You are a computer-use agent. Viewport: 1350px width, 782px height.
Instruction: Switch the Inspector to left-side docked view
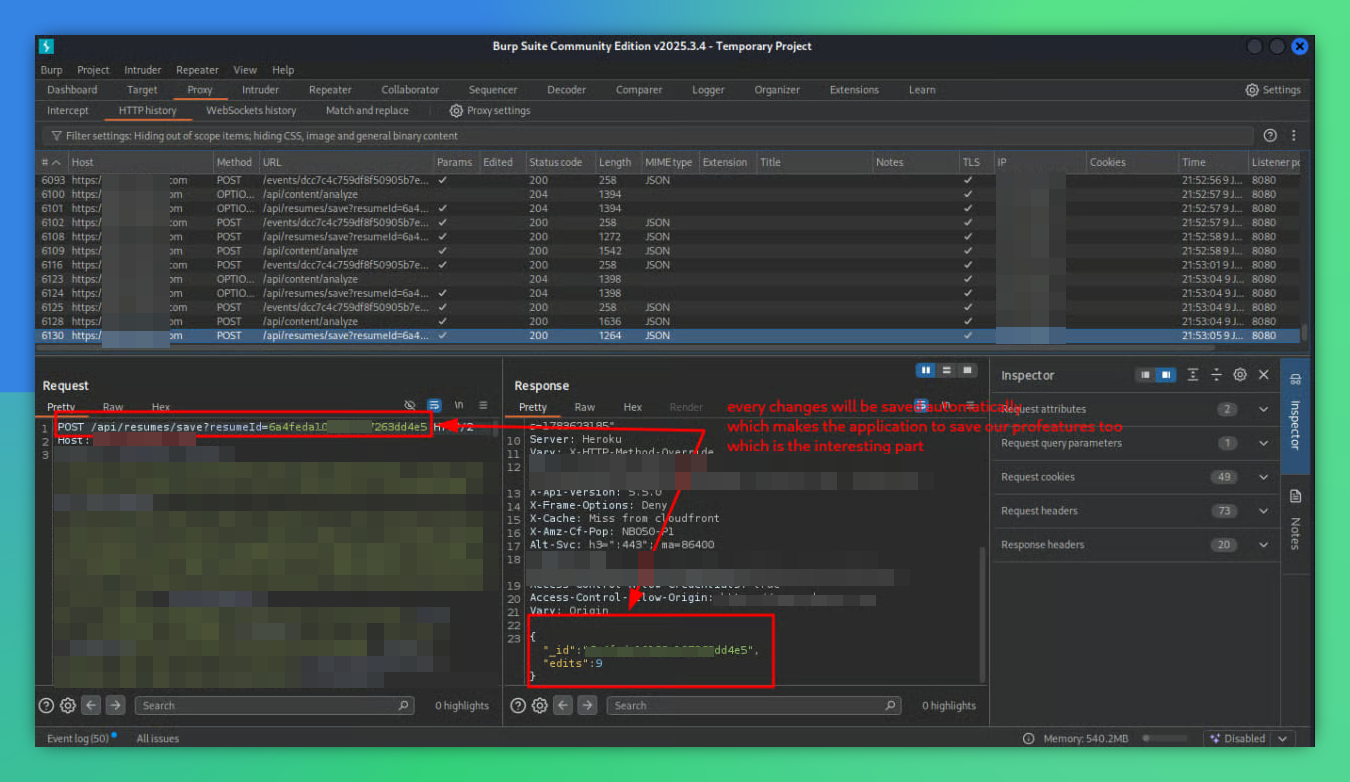coord(1146,375)
